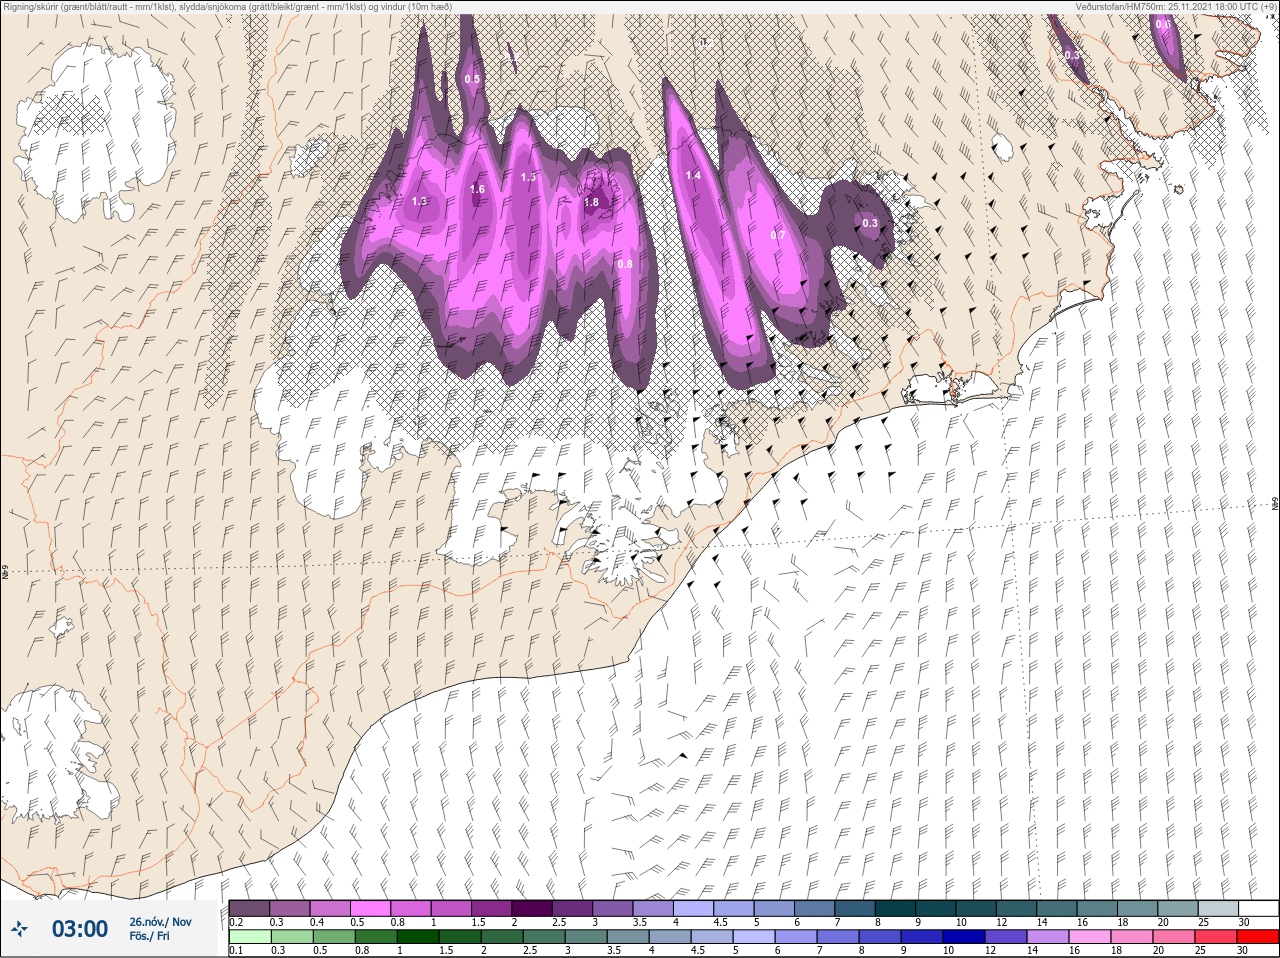Select the dark purple 0.2–0.3 legend swatch
The height and width of the screenshot is (958, 1280).
249,908
